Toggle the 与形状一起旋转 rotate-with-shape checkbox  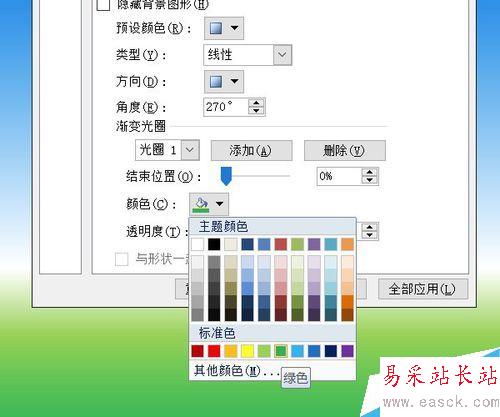coord(121,259)
